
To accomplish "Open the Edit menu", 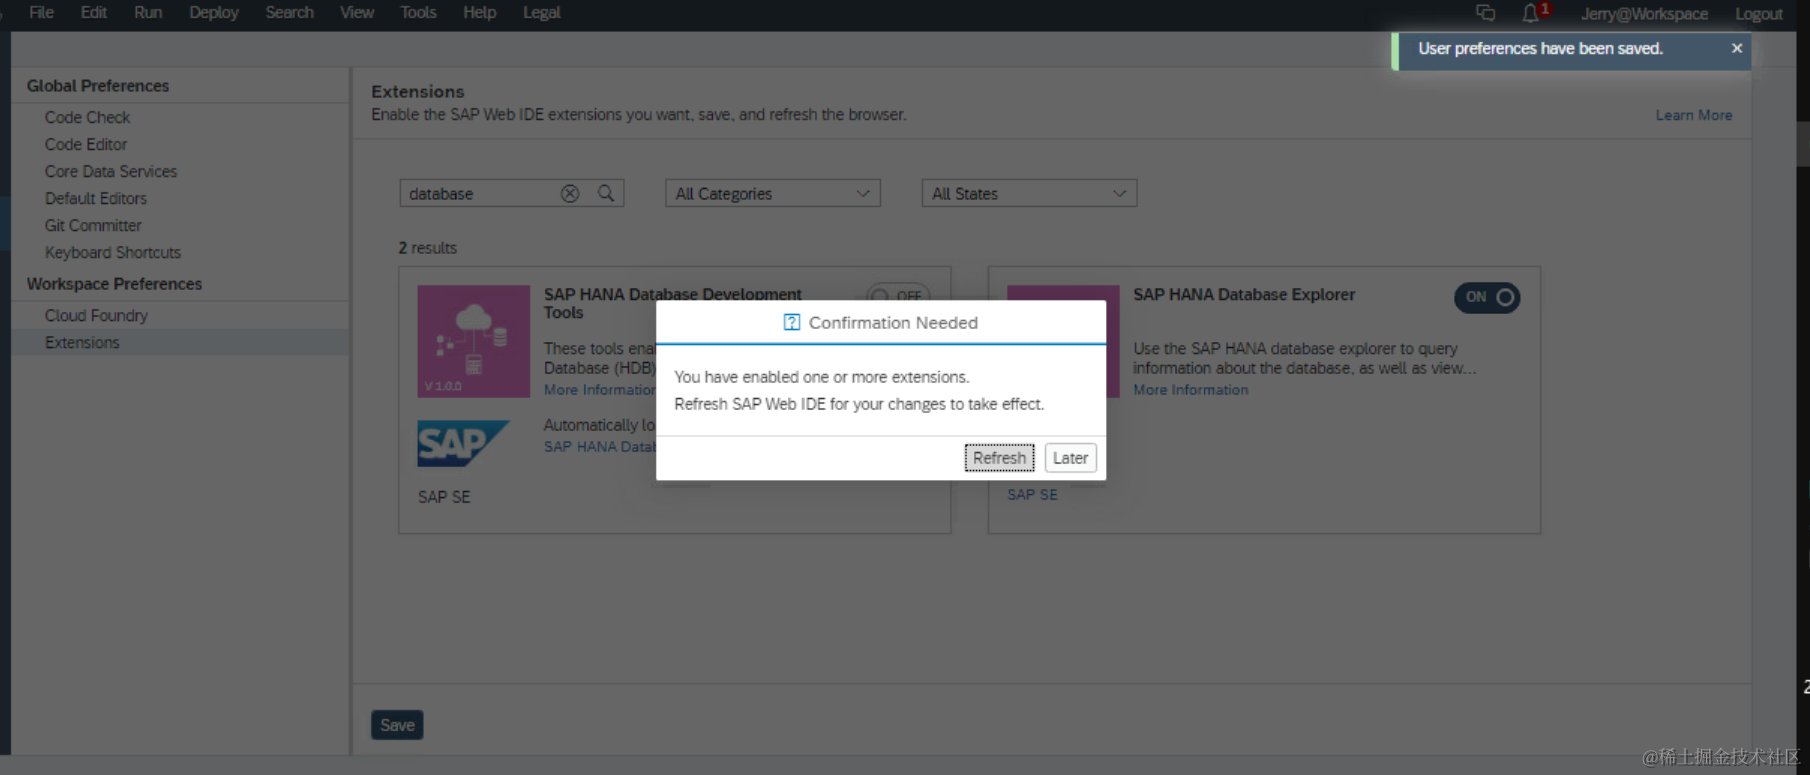I will (x=94, y=12).
